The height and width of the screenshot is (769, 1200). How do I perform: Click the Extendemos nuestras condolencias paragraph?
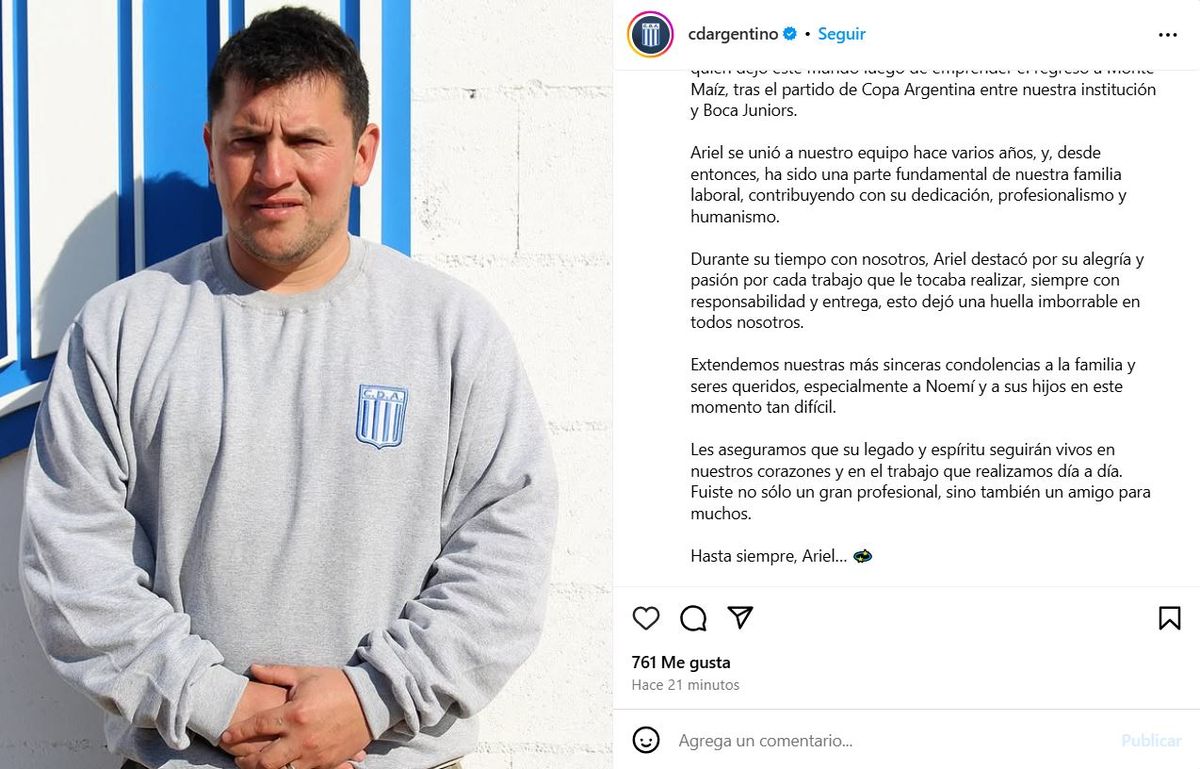coord(913,387)
